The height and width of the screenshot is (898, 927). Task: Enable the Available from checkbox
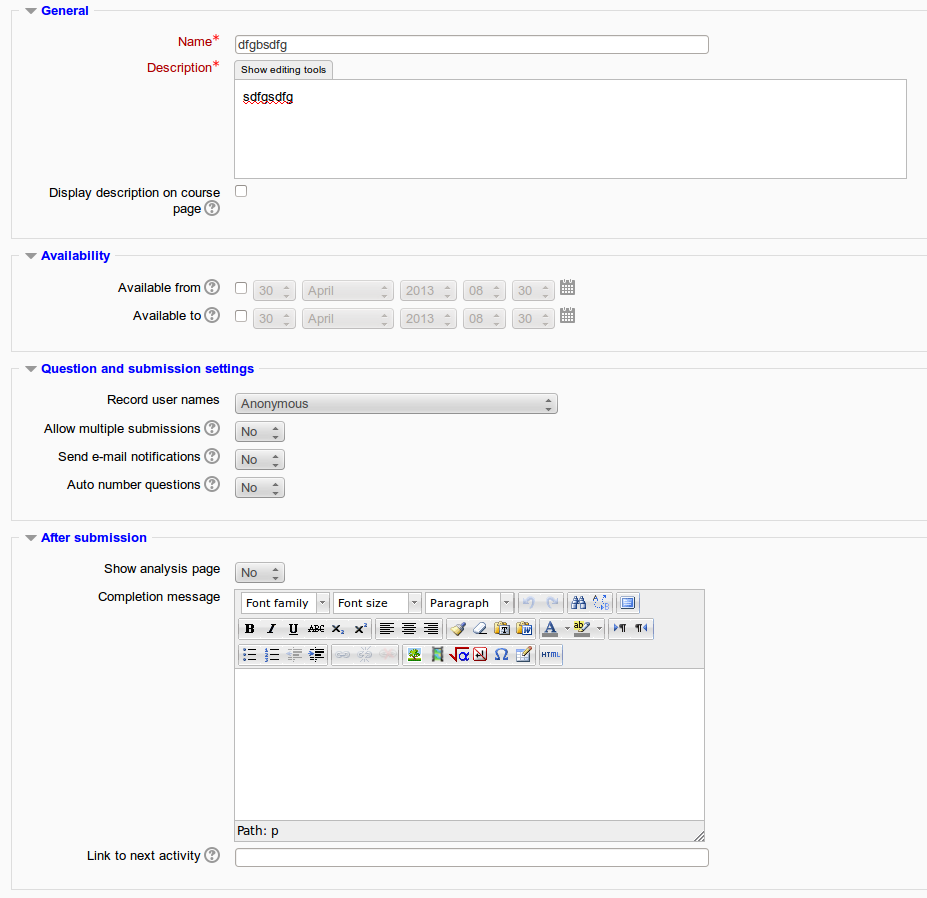coord(241,288)
